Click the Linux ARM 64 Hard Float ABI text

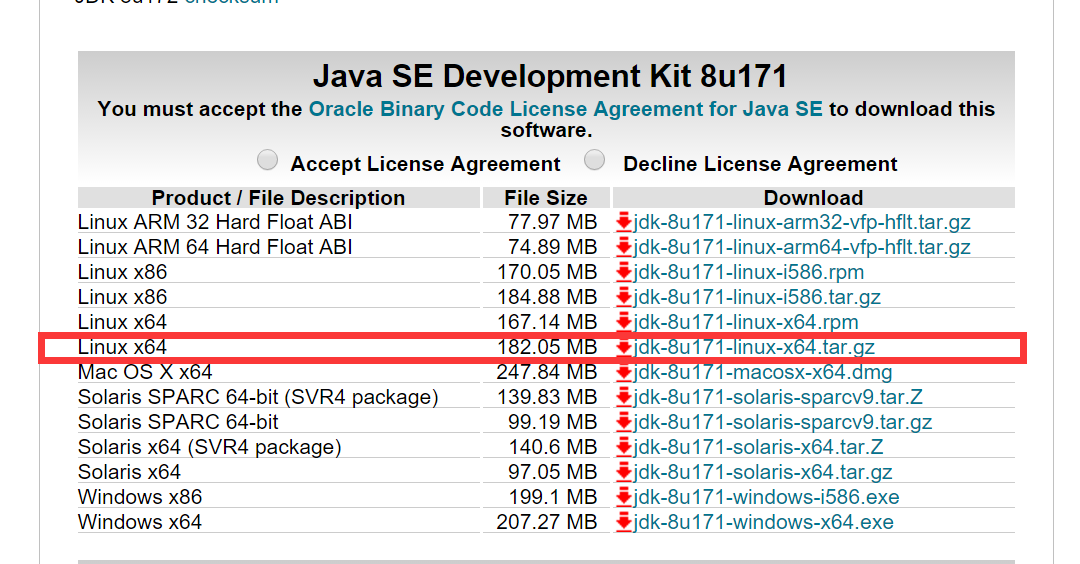click(x=215, y=247)
